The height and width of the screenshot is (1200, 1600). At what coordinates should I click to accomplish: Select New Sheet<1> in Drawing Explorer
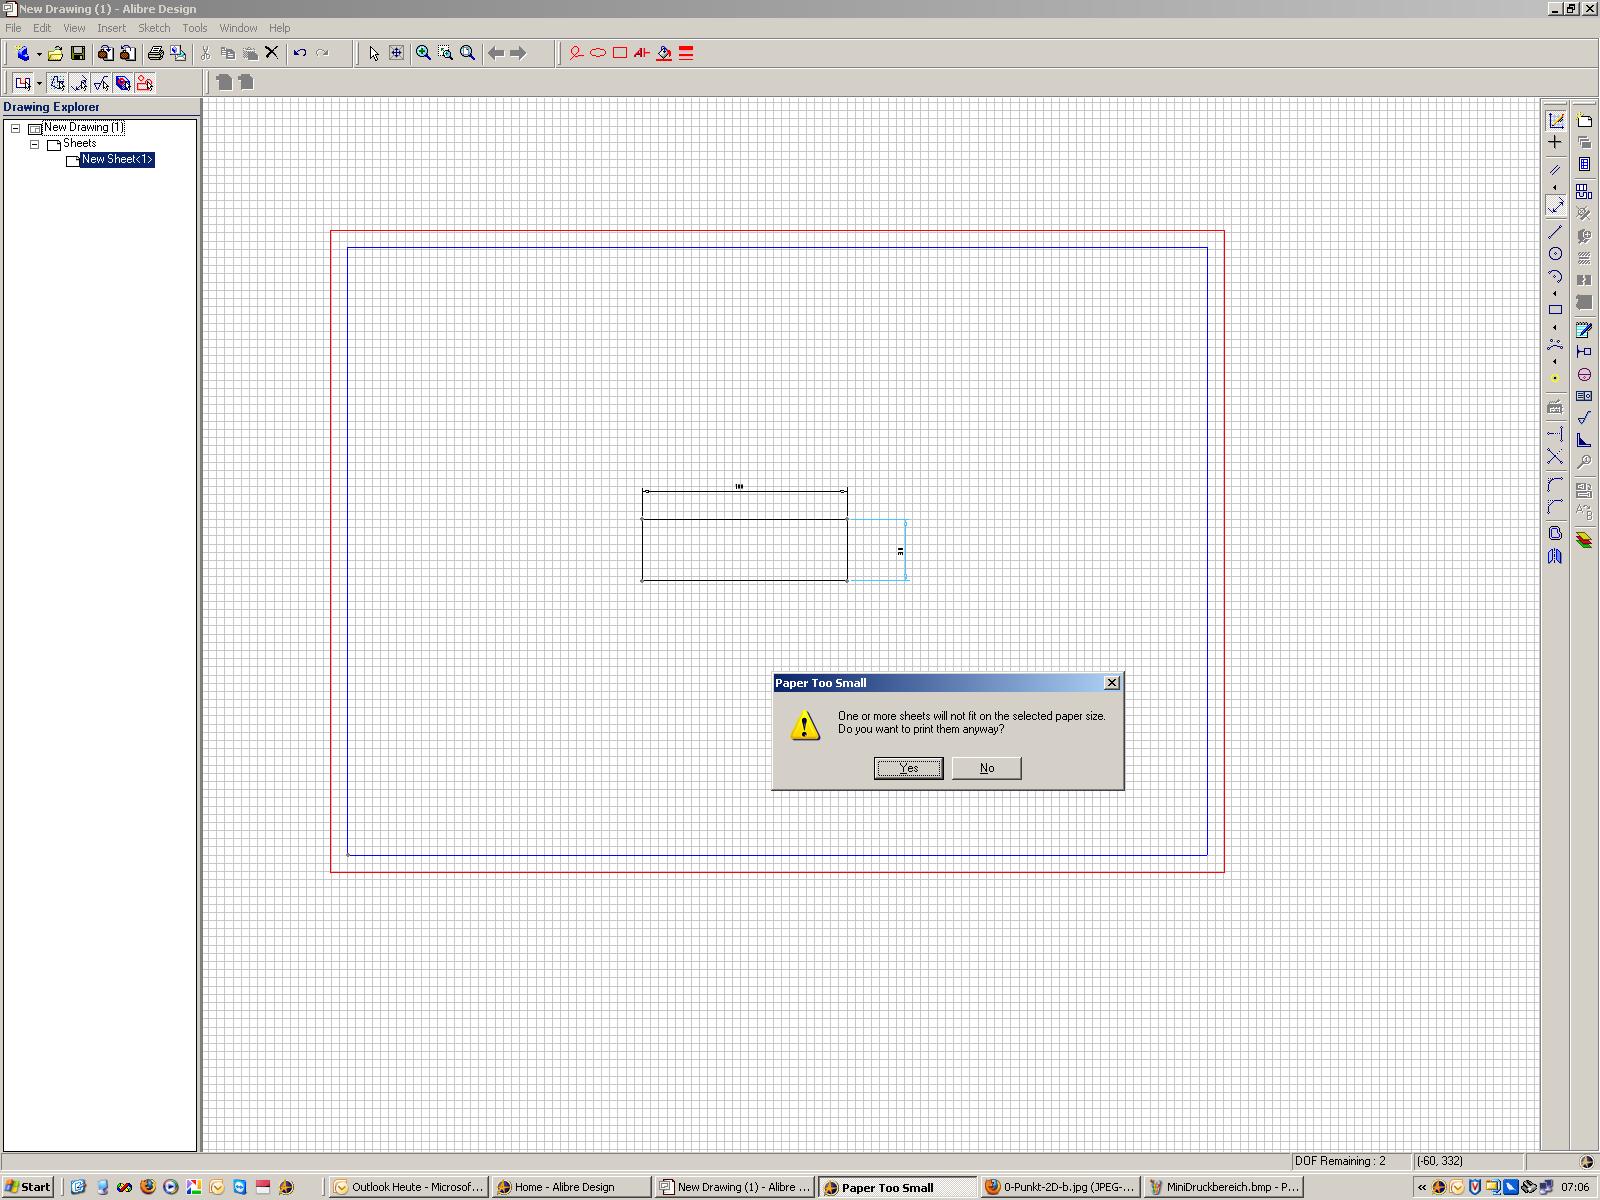coord(117,159)
